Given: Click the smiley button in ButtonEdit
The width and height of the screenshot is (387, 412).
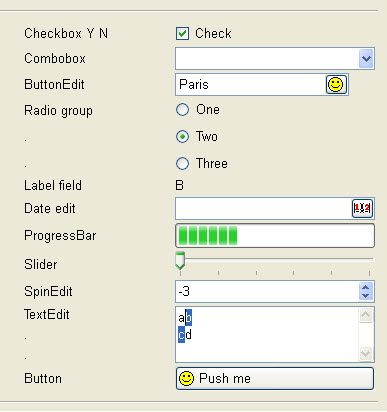Looking at the screenshot, I should click(x=336, y=85).
